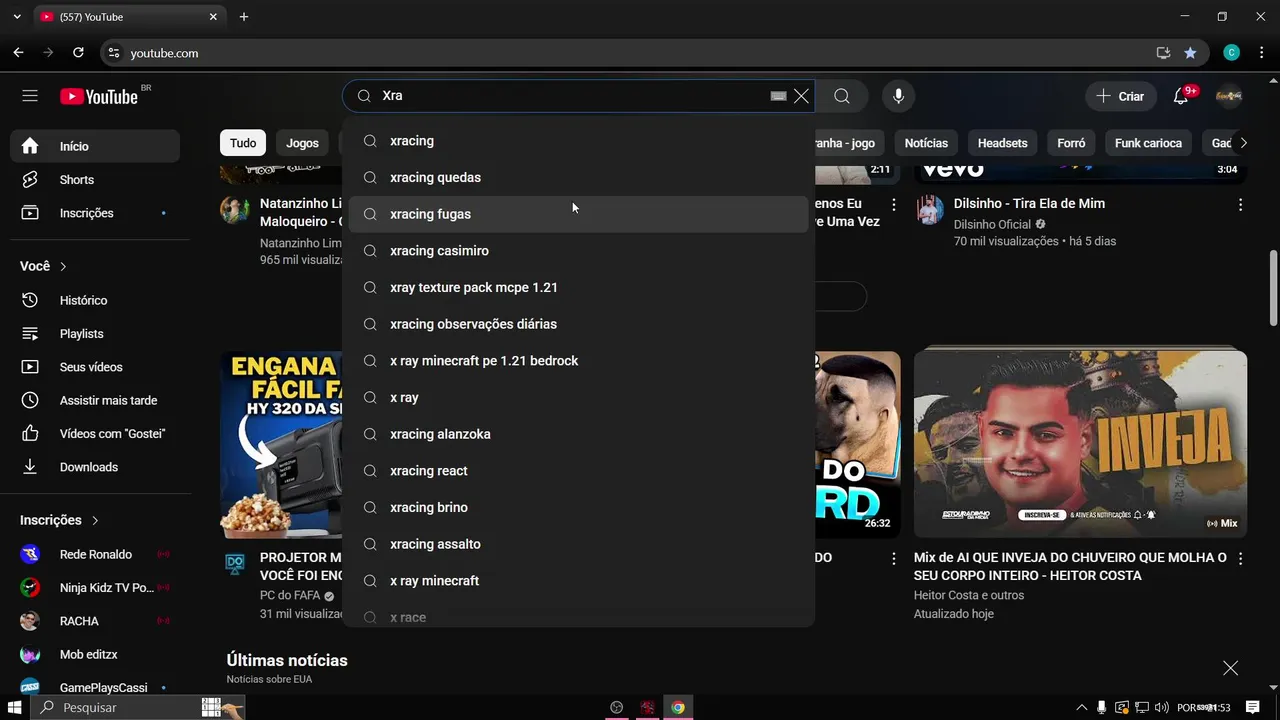Image resolution: width=1280 pixels, height=720 pixels.
Task: Open Downloads in the sidebar
Action: point(95,467)
